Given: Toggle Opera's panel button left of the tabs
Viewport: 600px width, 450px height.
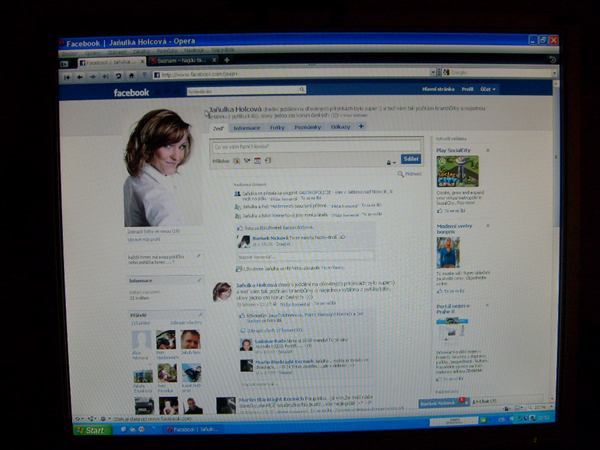Looking at the screenshot, I should pyautogui.click(x=64, y=64).
